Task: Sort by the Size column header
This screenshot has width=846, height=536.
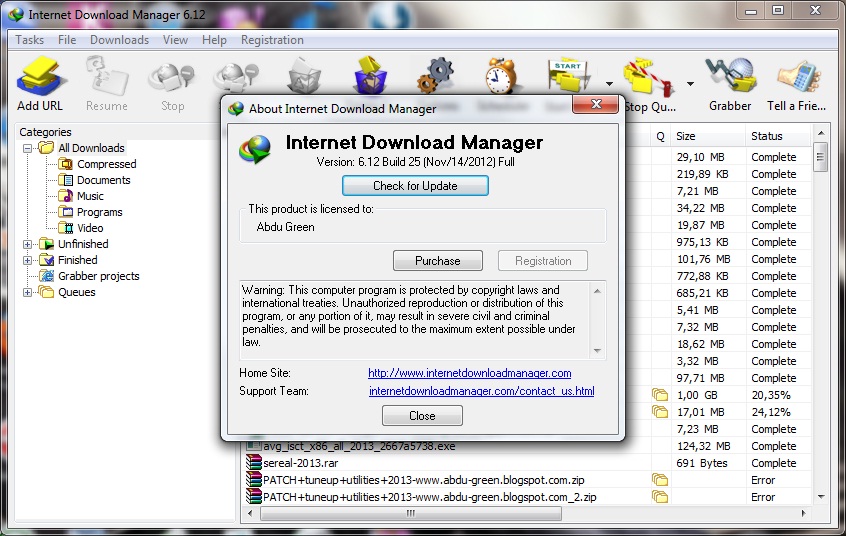Action: pyautogui.click(x=708, y=136)
